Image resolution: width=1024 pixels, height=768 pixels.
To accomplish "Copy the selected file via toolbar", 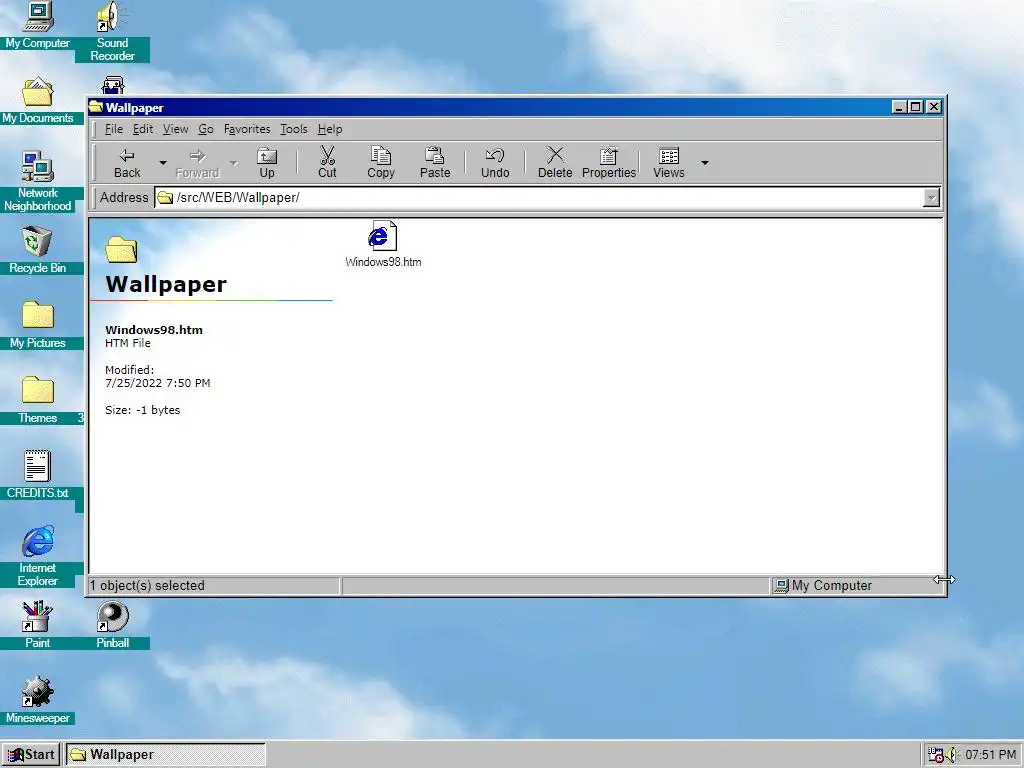I will coord(381,163).
